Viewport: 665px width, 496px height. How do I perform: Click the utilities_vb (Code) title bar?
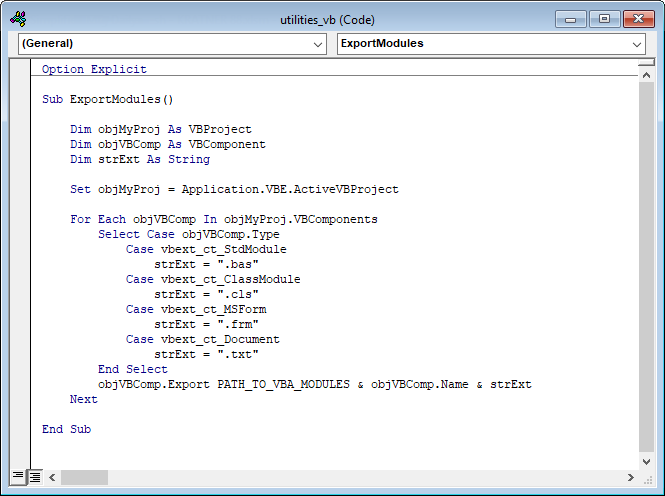pyautogui.click(x=327, y=20)
